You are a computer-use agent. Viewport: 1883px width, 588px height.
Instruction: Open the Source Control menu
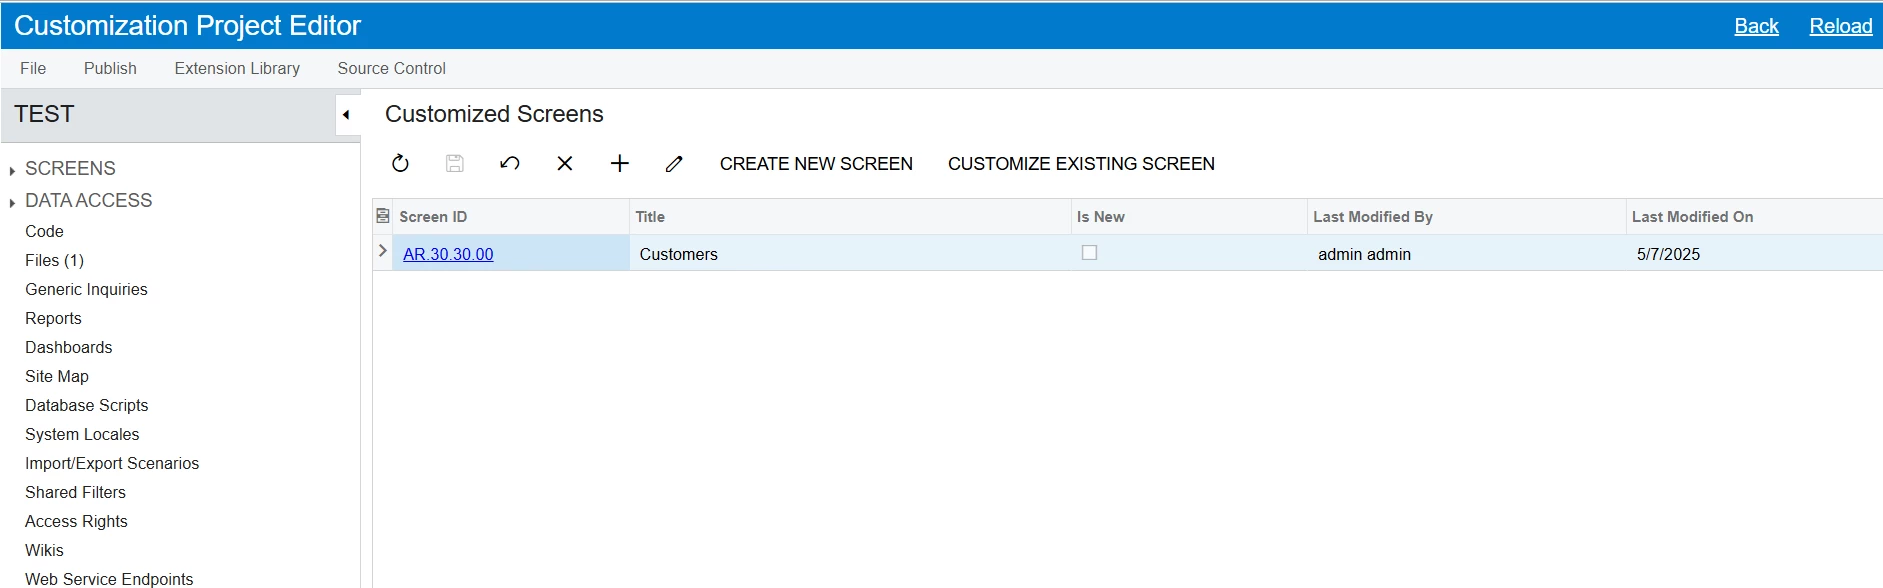[x=391, y=68]
